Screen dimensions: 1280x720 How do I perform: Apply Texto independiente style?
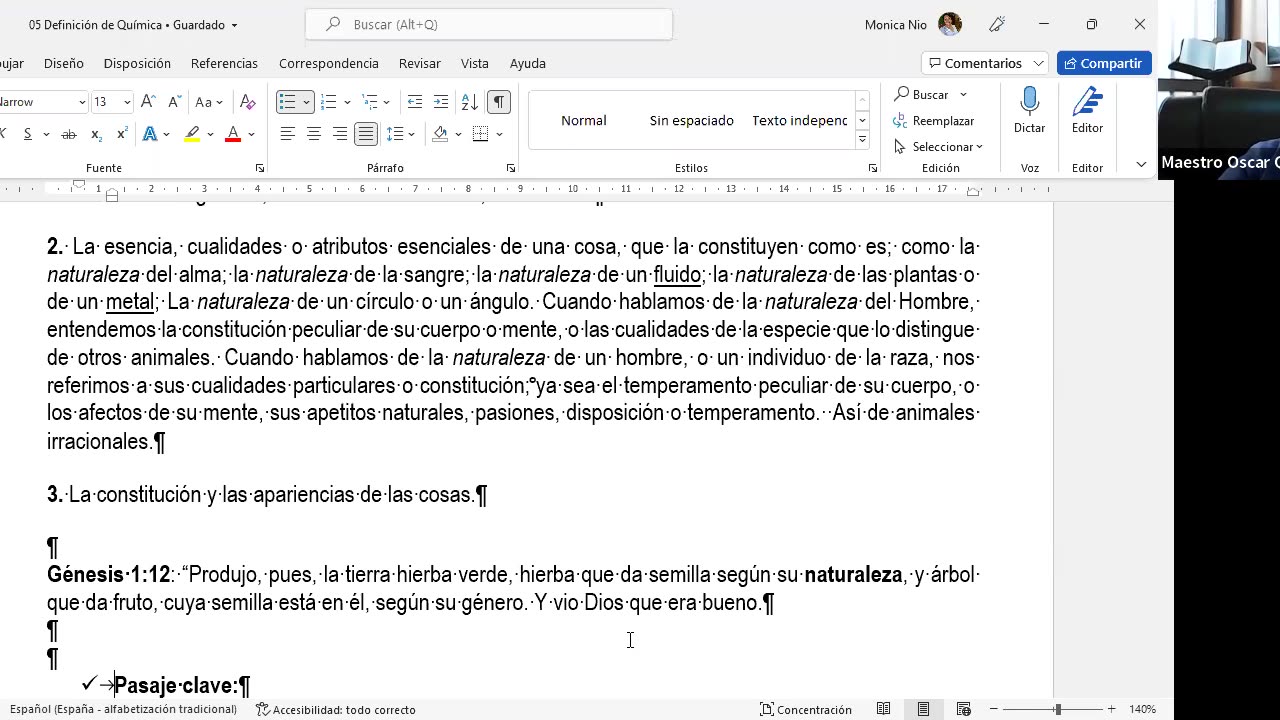click(799, 120)
